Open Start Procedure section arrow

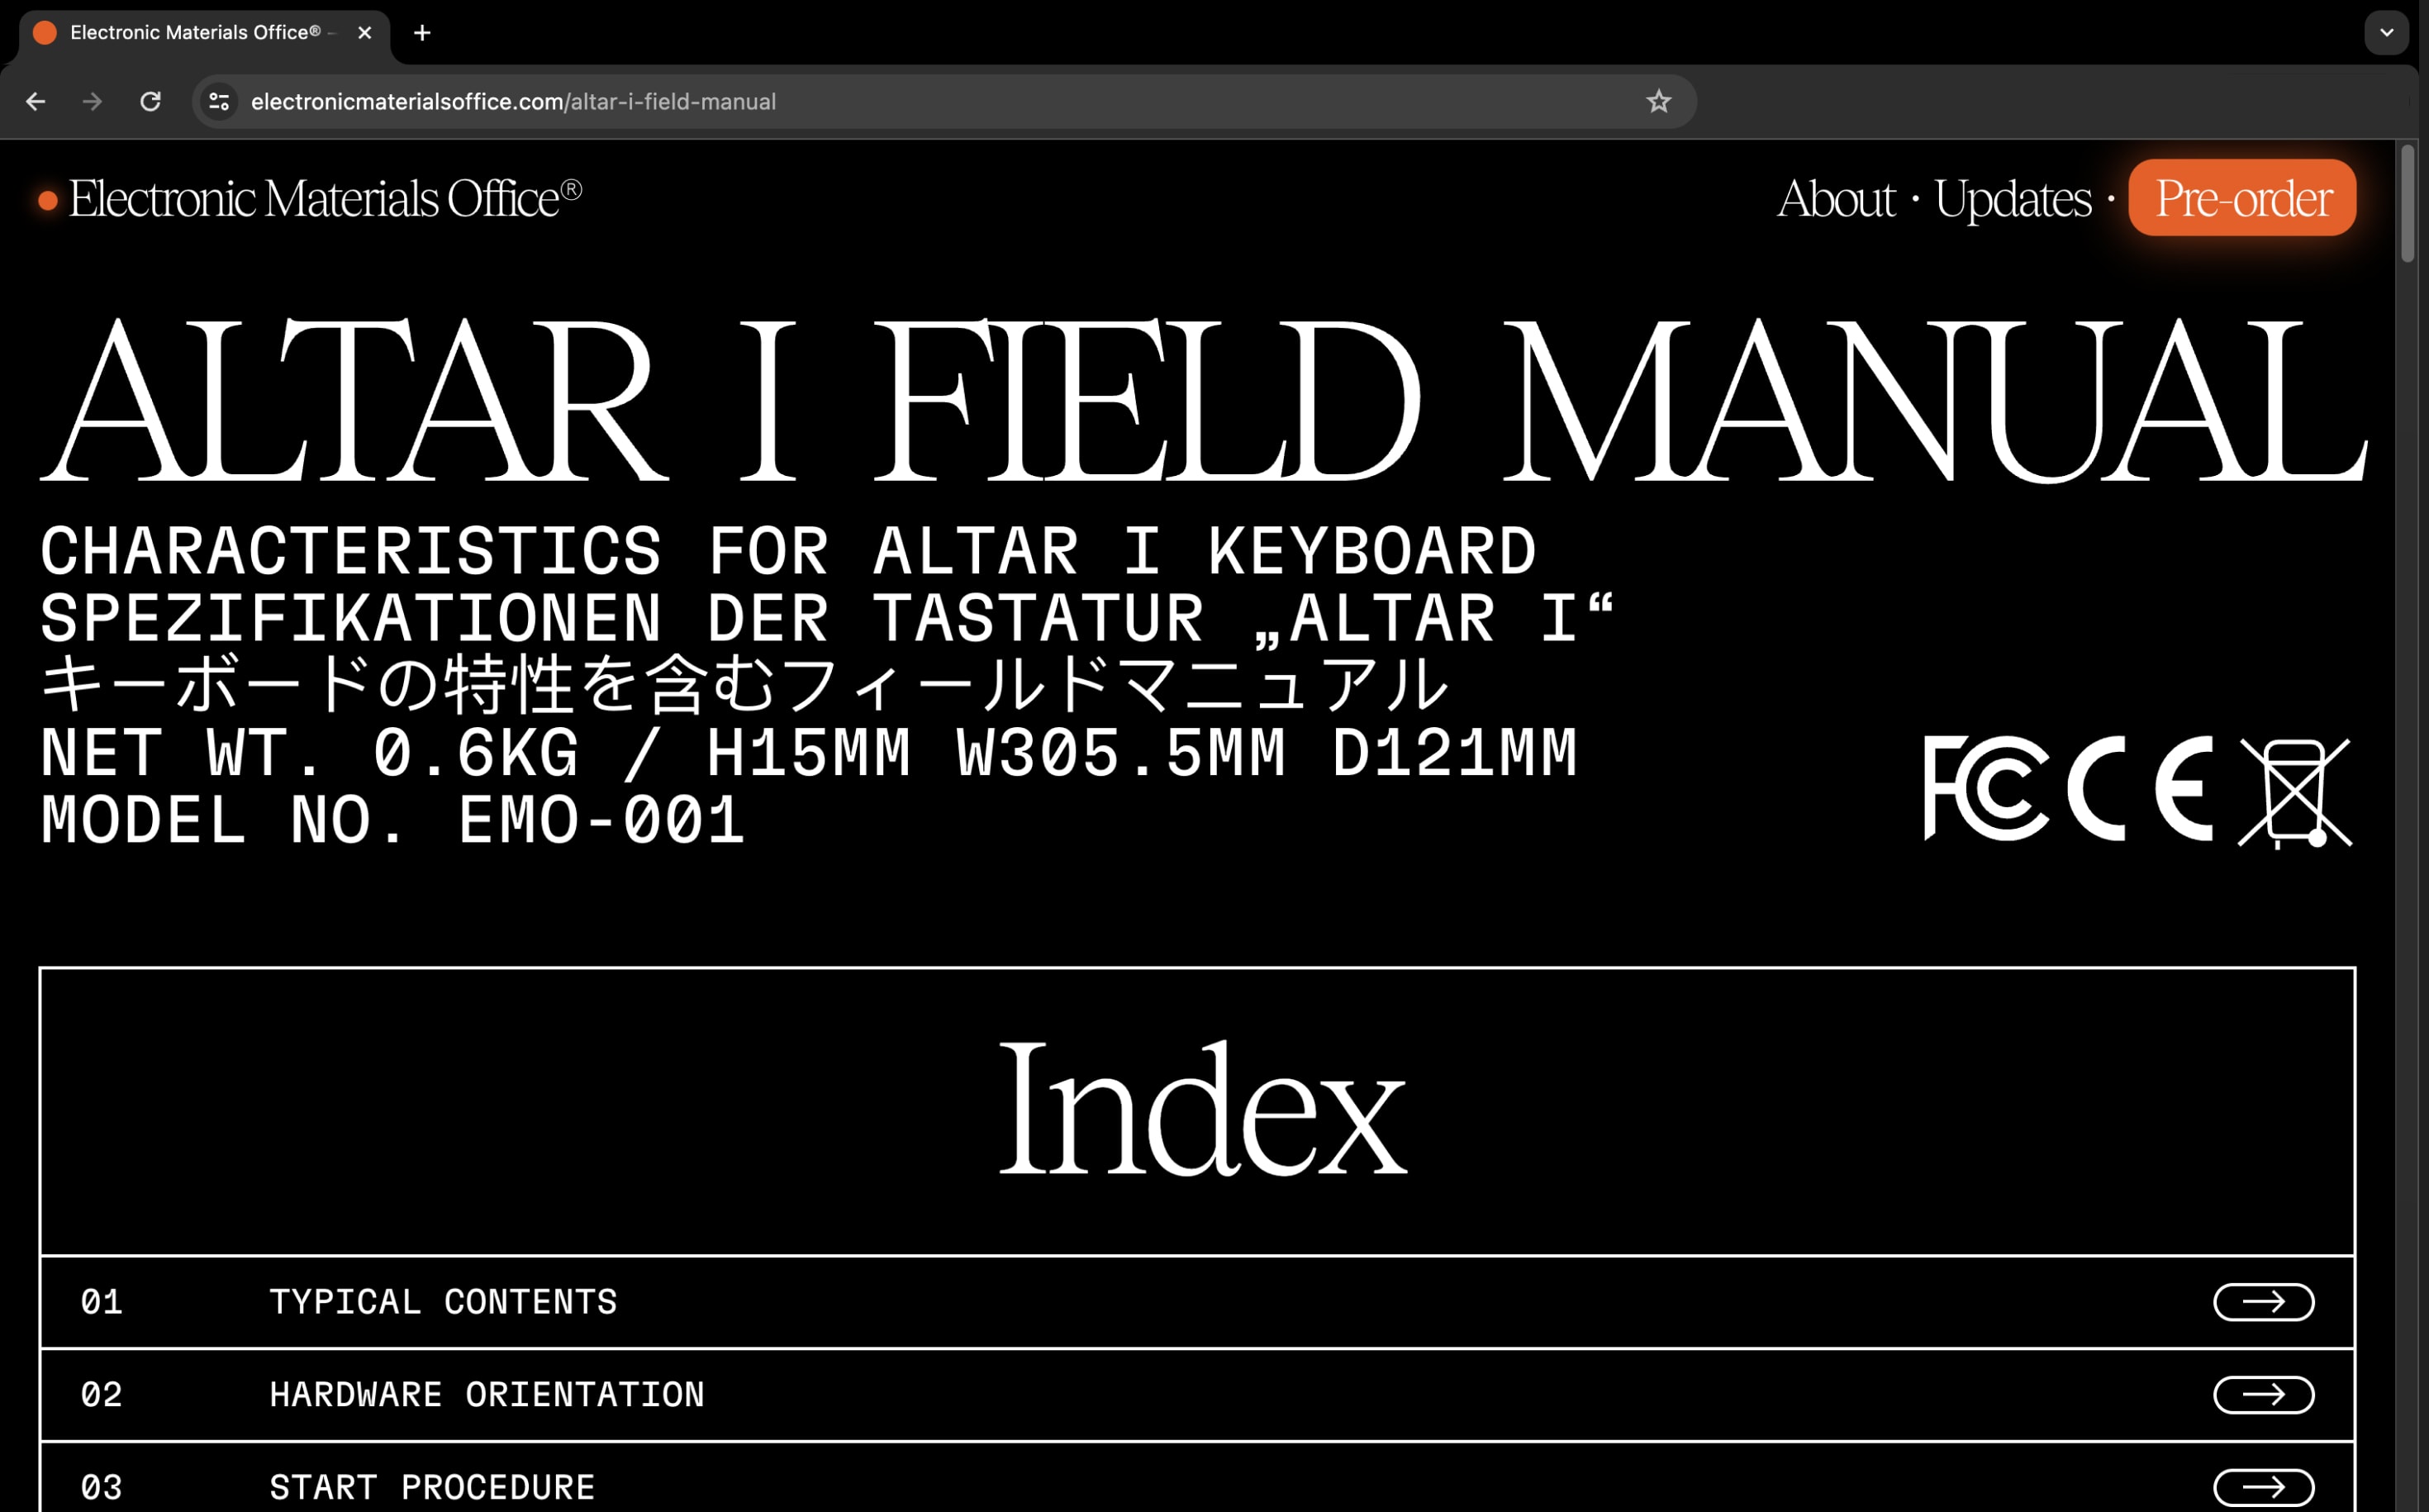2263,1487
